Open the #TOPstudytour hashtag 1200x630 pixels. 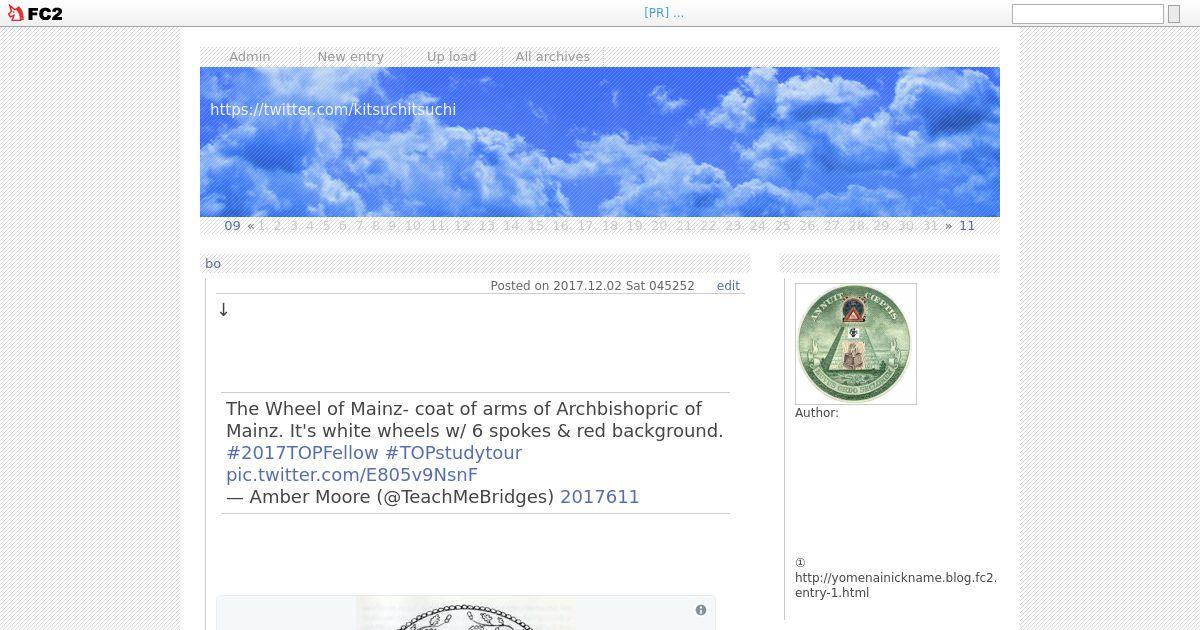coord(454,452)
